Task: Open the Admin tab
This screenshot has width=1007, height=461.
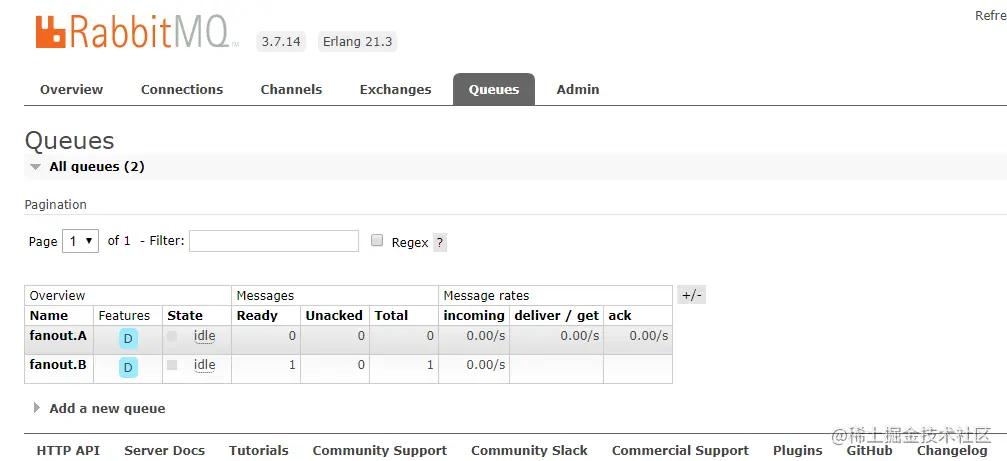Action: (x=578, y=89)
